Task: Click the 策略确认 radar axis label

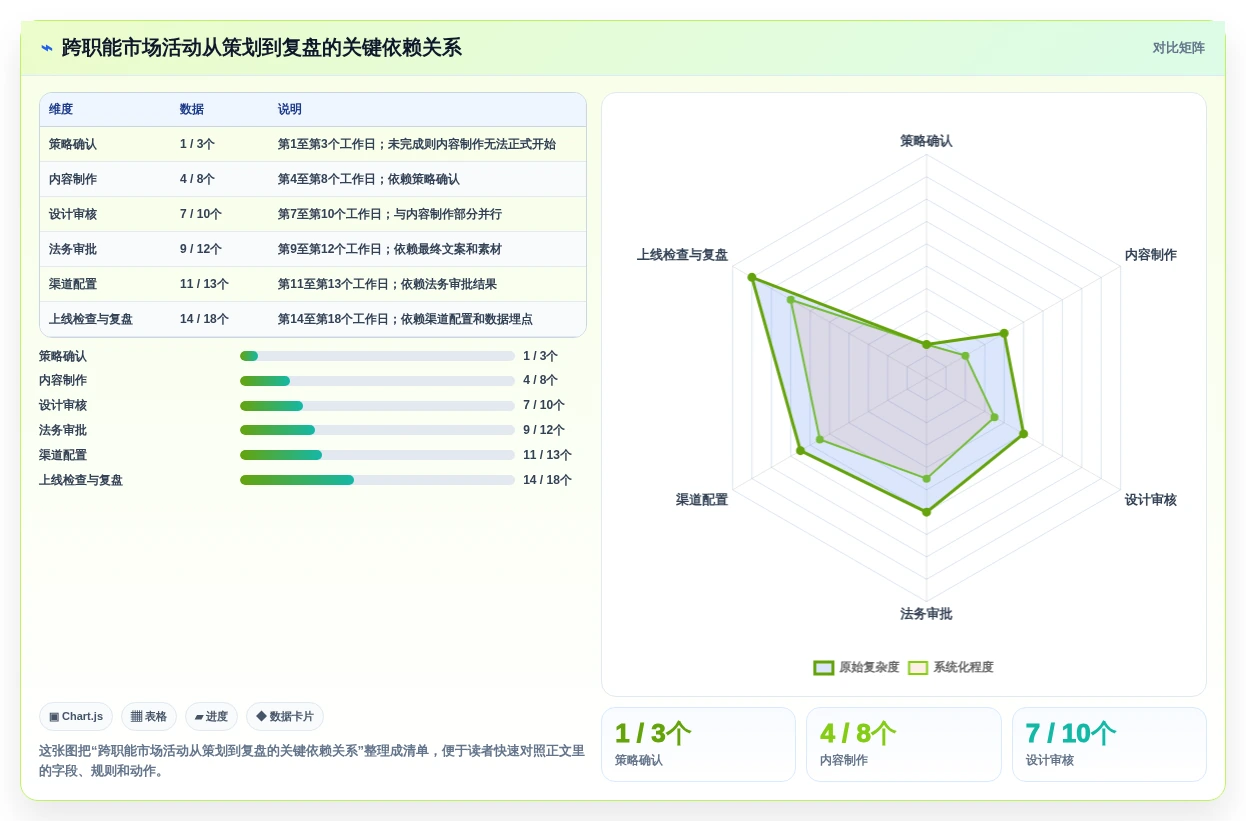Action: tap(926, 141)
